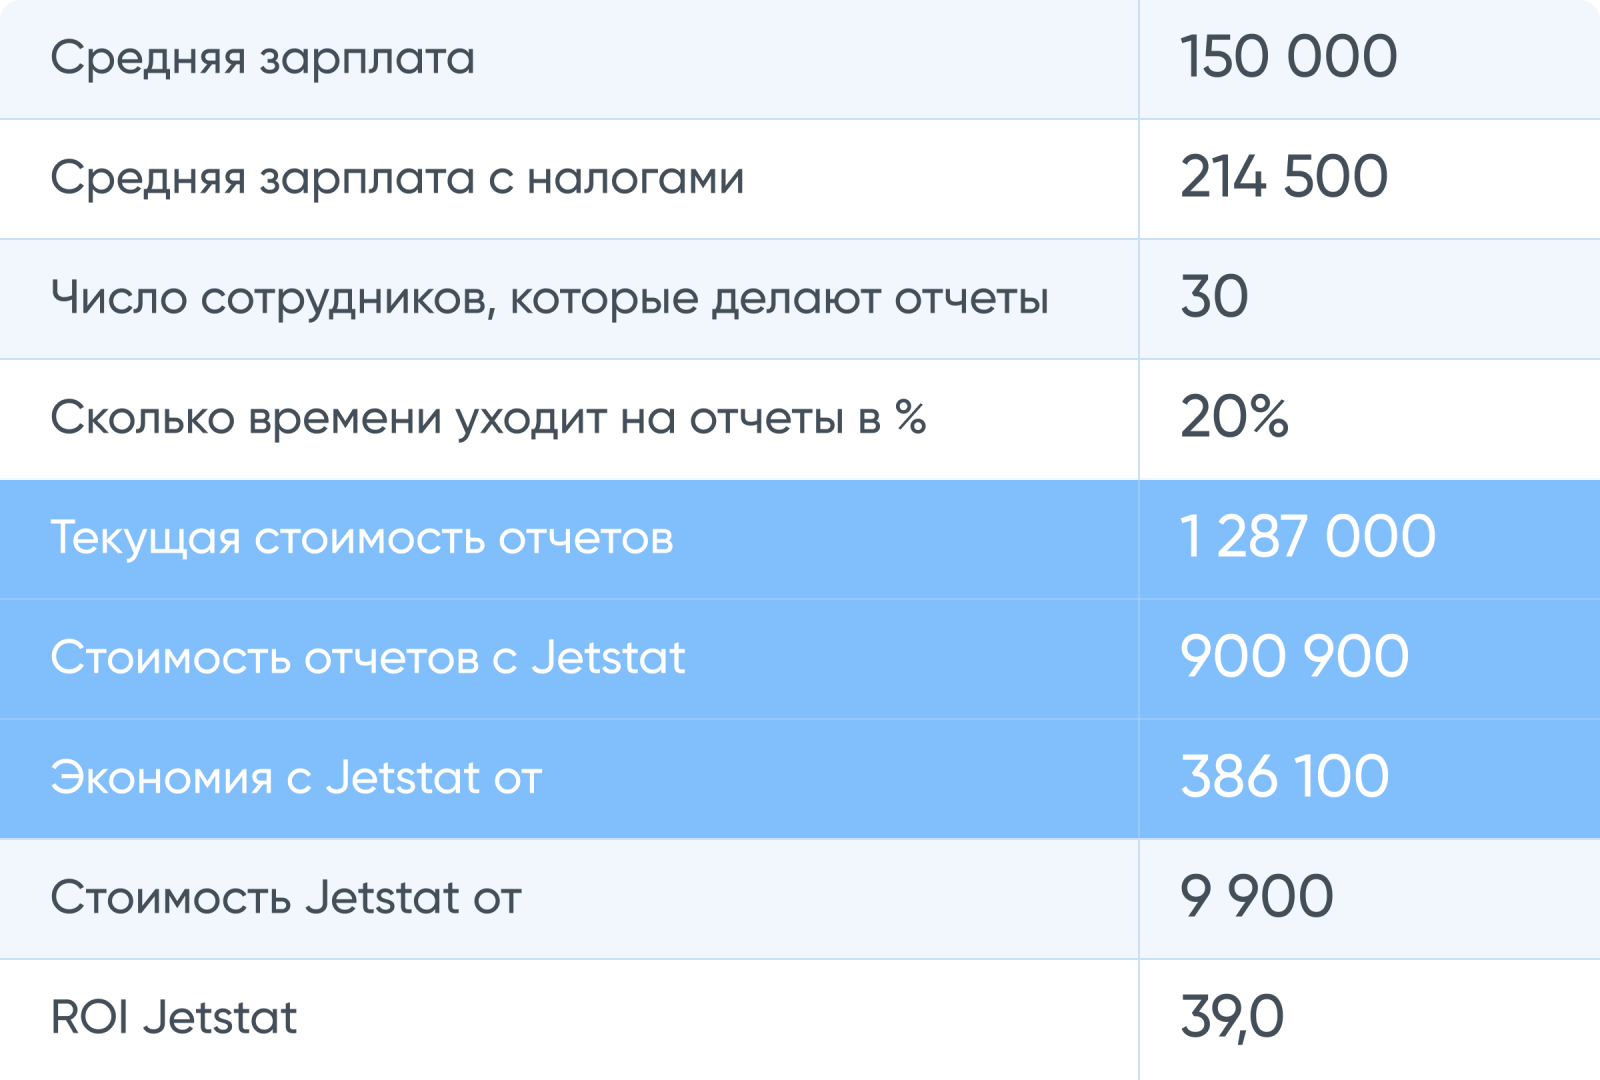The width and height of the screenshot is (1600, 1080).
Task: Click the 'Стоимость Jetstat от' label
Action: point(286,898)
